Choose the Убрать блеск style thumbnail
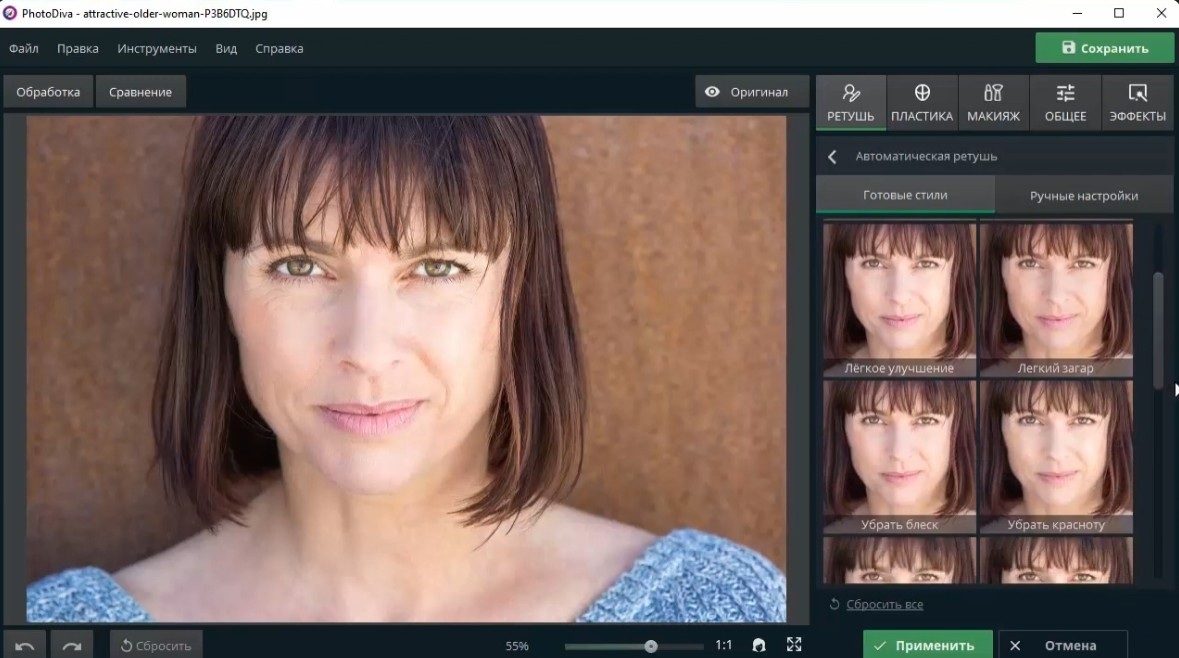Screen dimensions: 1179x658 coord(899,456)
